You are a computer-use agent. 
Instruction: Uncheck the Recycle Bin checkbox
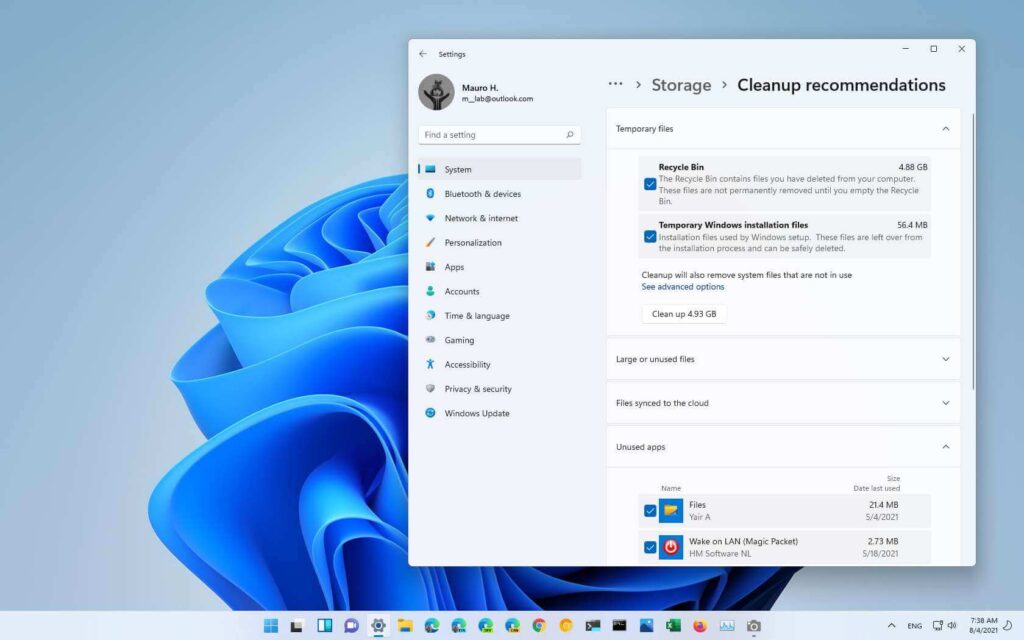pyautogui.click(x=650, y=184)
